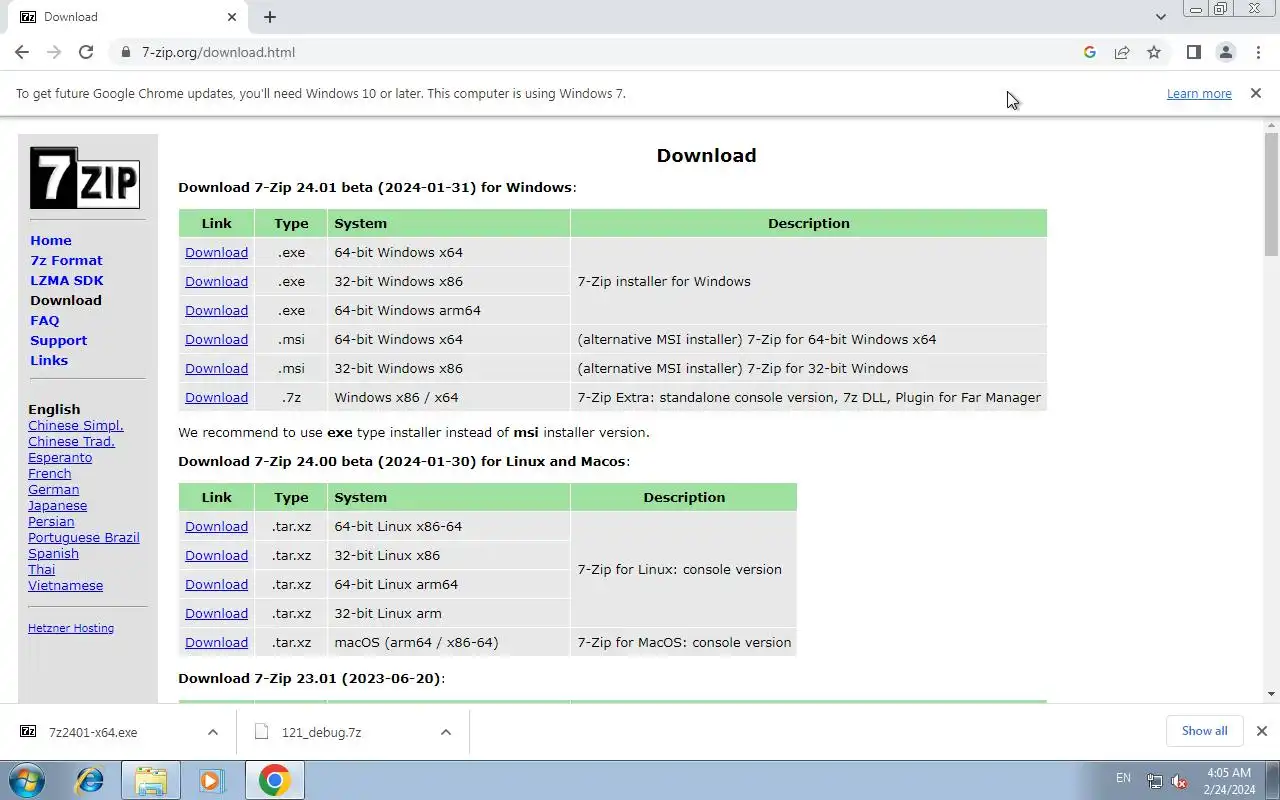The height and width of the screenshot is (800, 1280).
Task: Switch language to Chinese Trad.
Action: tap(72, 441)
